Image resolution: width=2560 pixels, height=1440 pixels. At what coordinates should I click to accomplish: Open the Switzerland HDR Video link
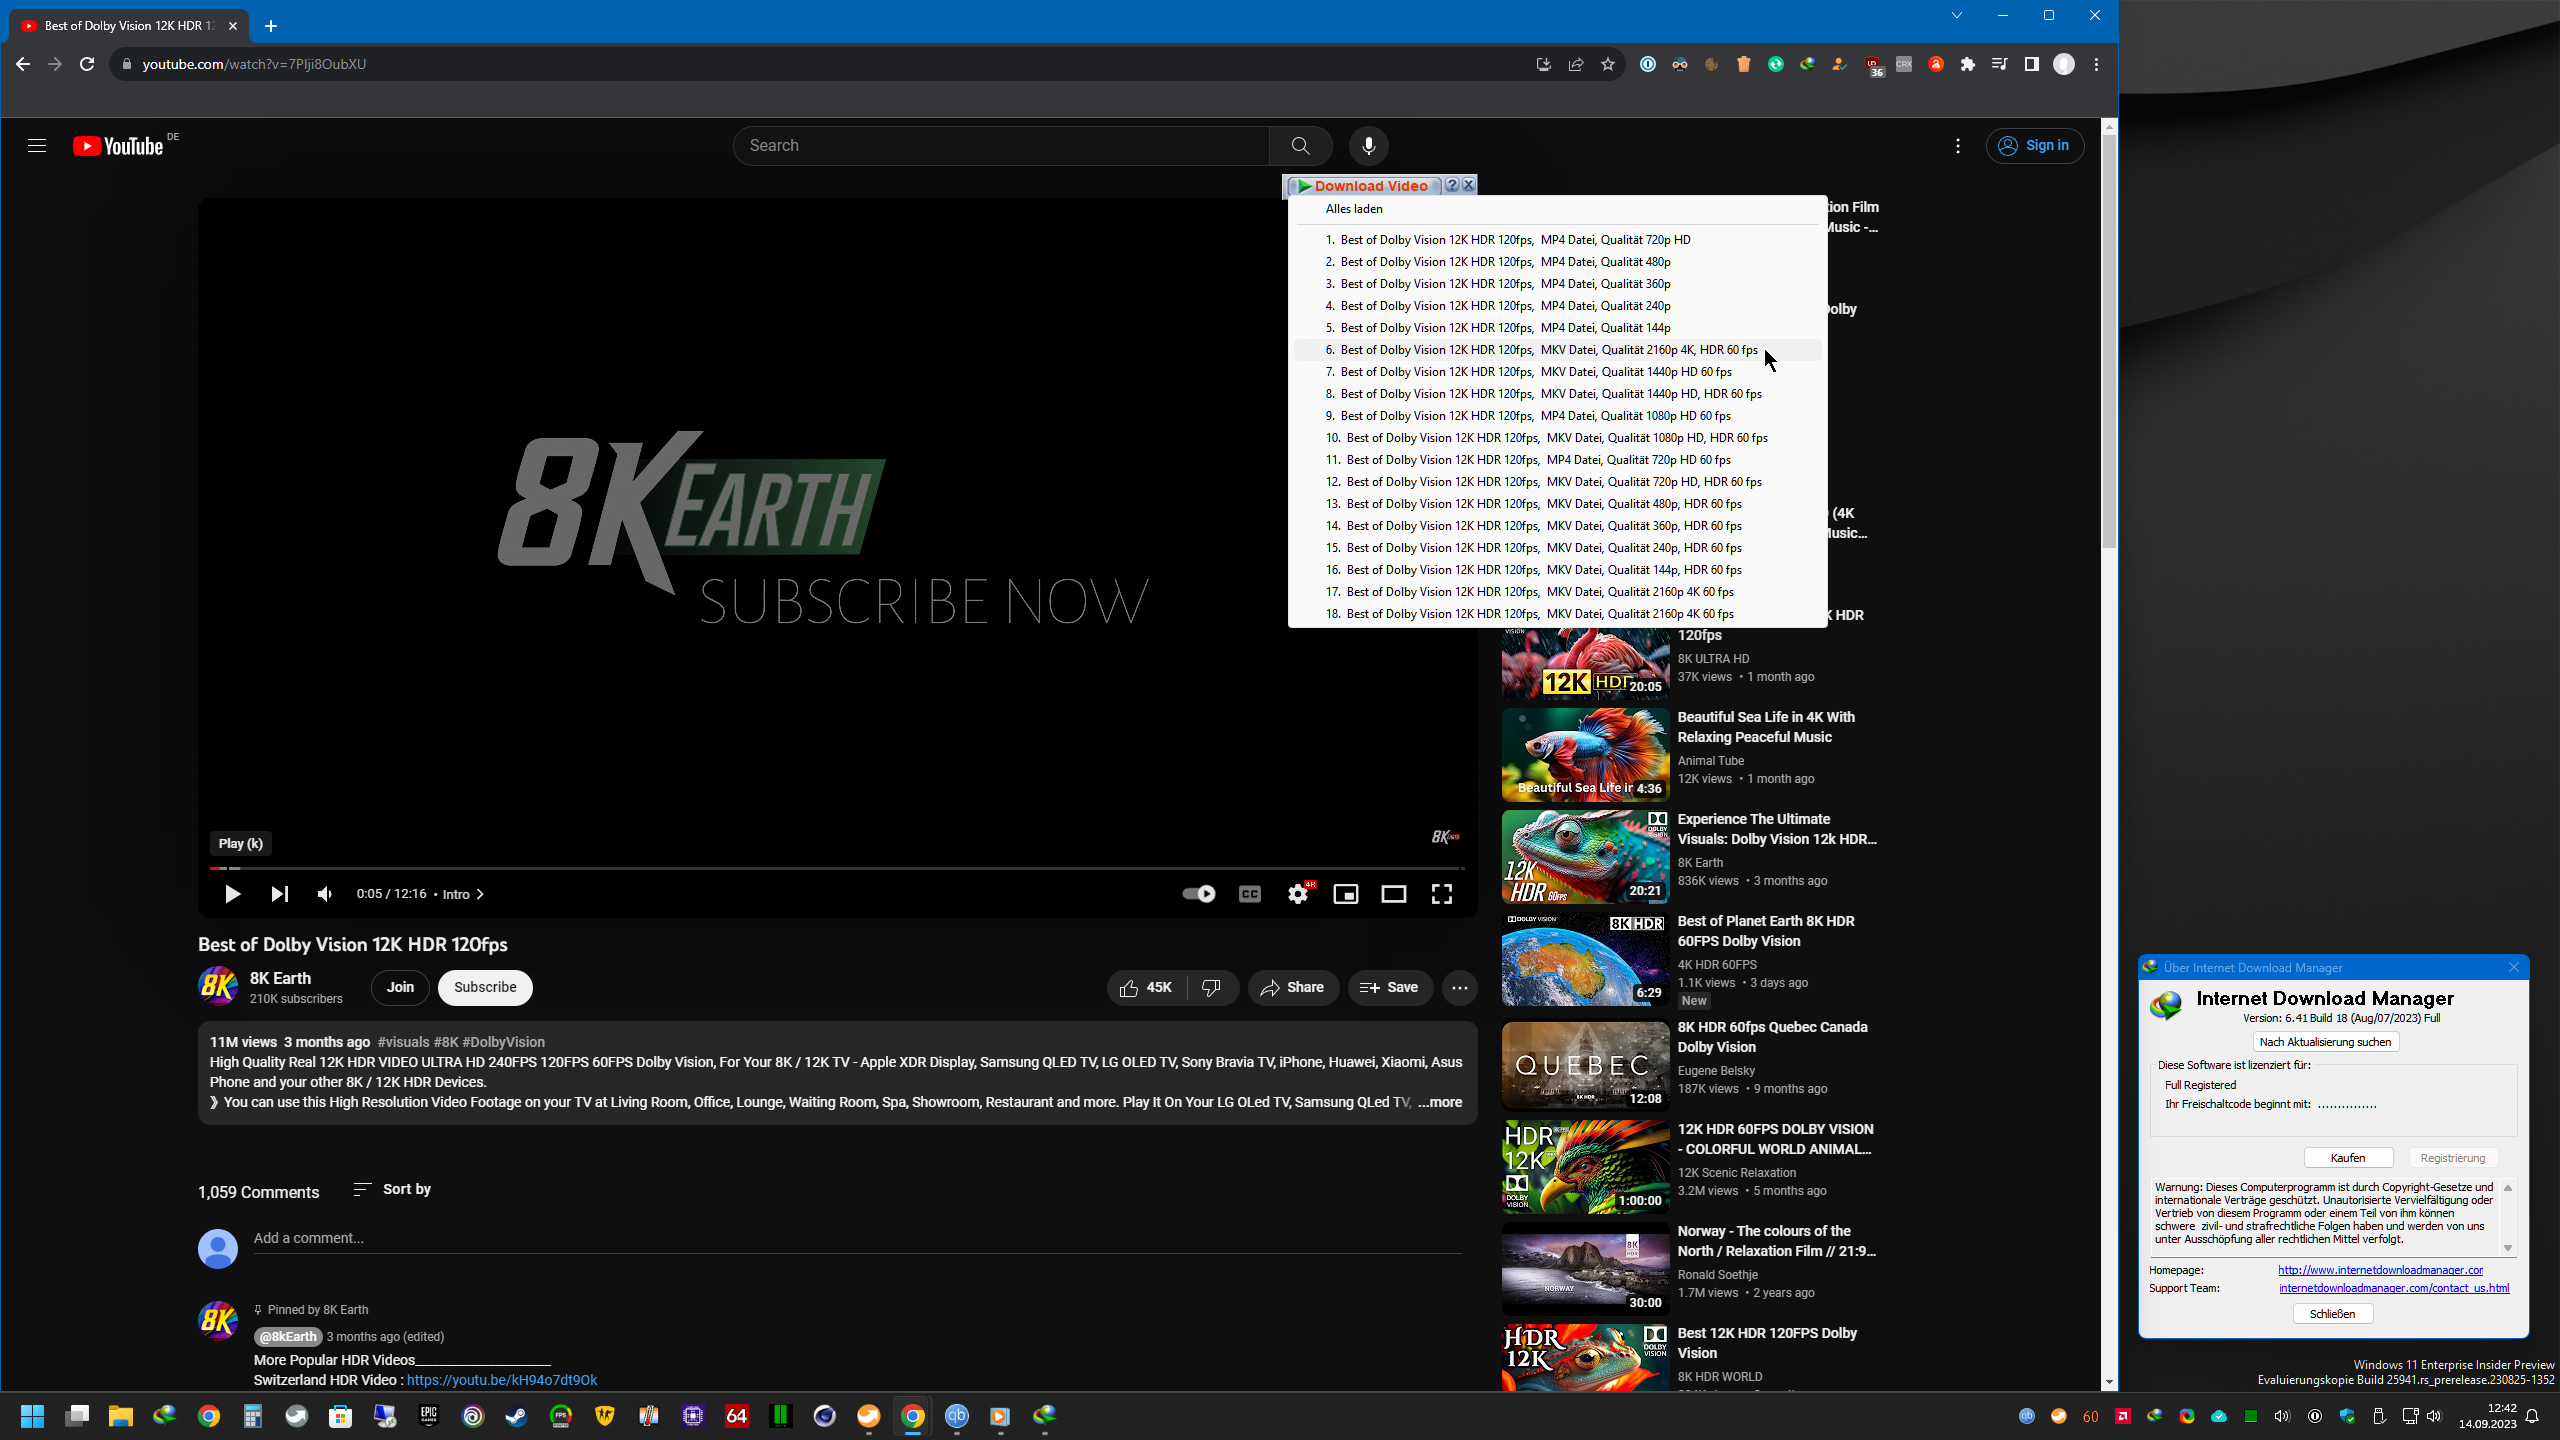(502, 1380)
